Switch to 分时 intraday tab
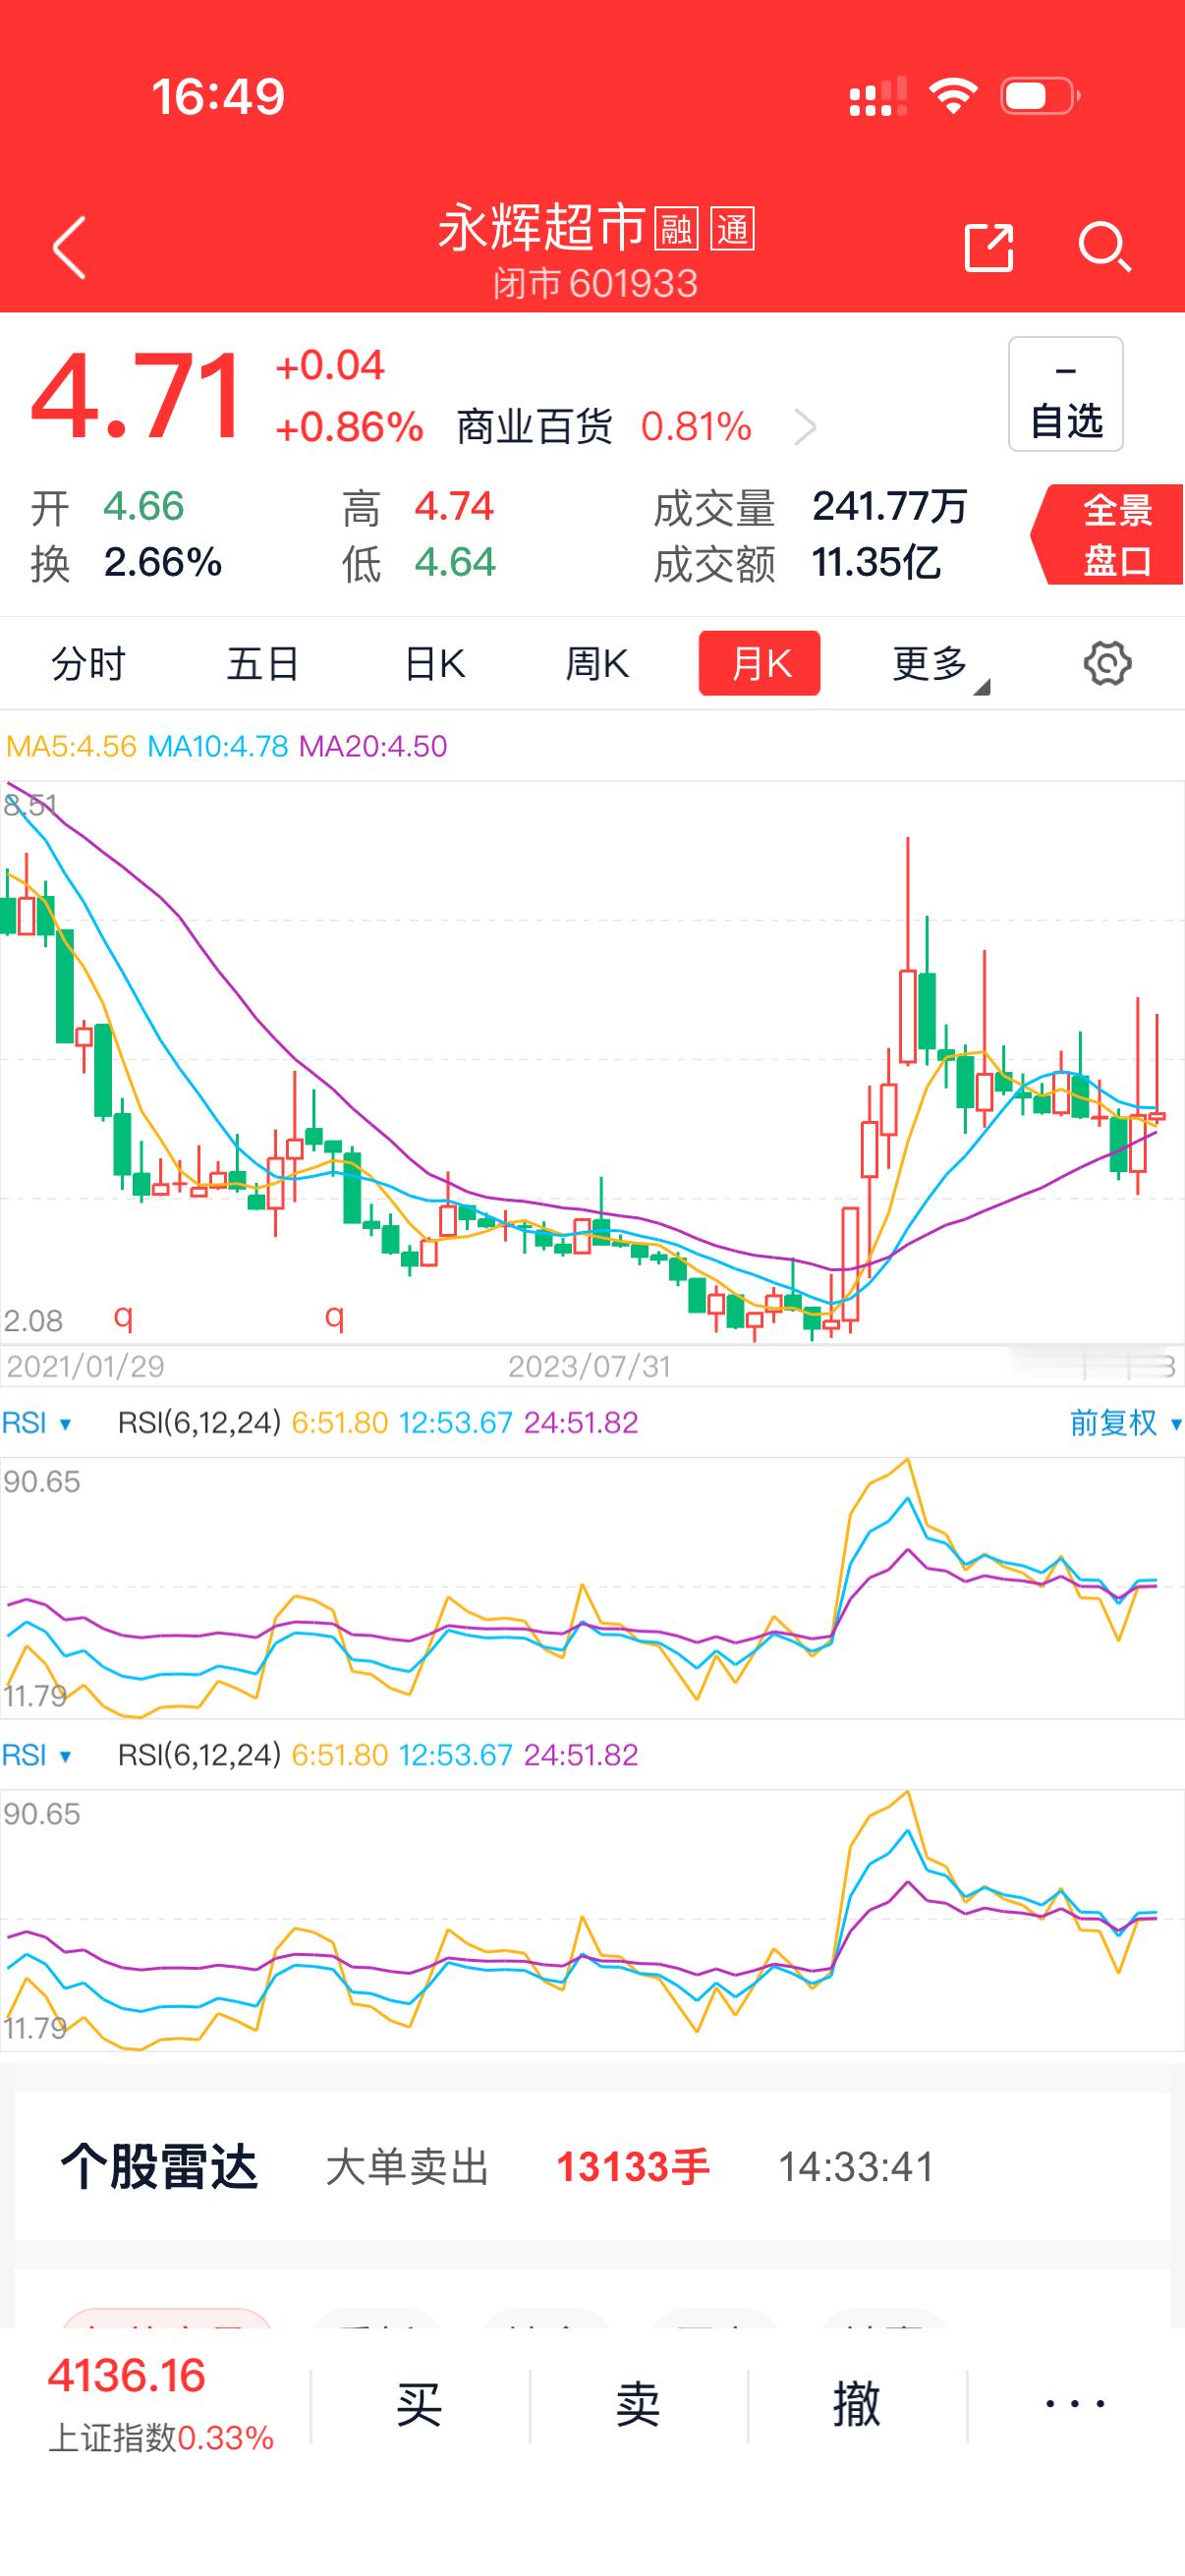The width and height of the screenshot is (1185, 2576). coord(88,663)
